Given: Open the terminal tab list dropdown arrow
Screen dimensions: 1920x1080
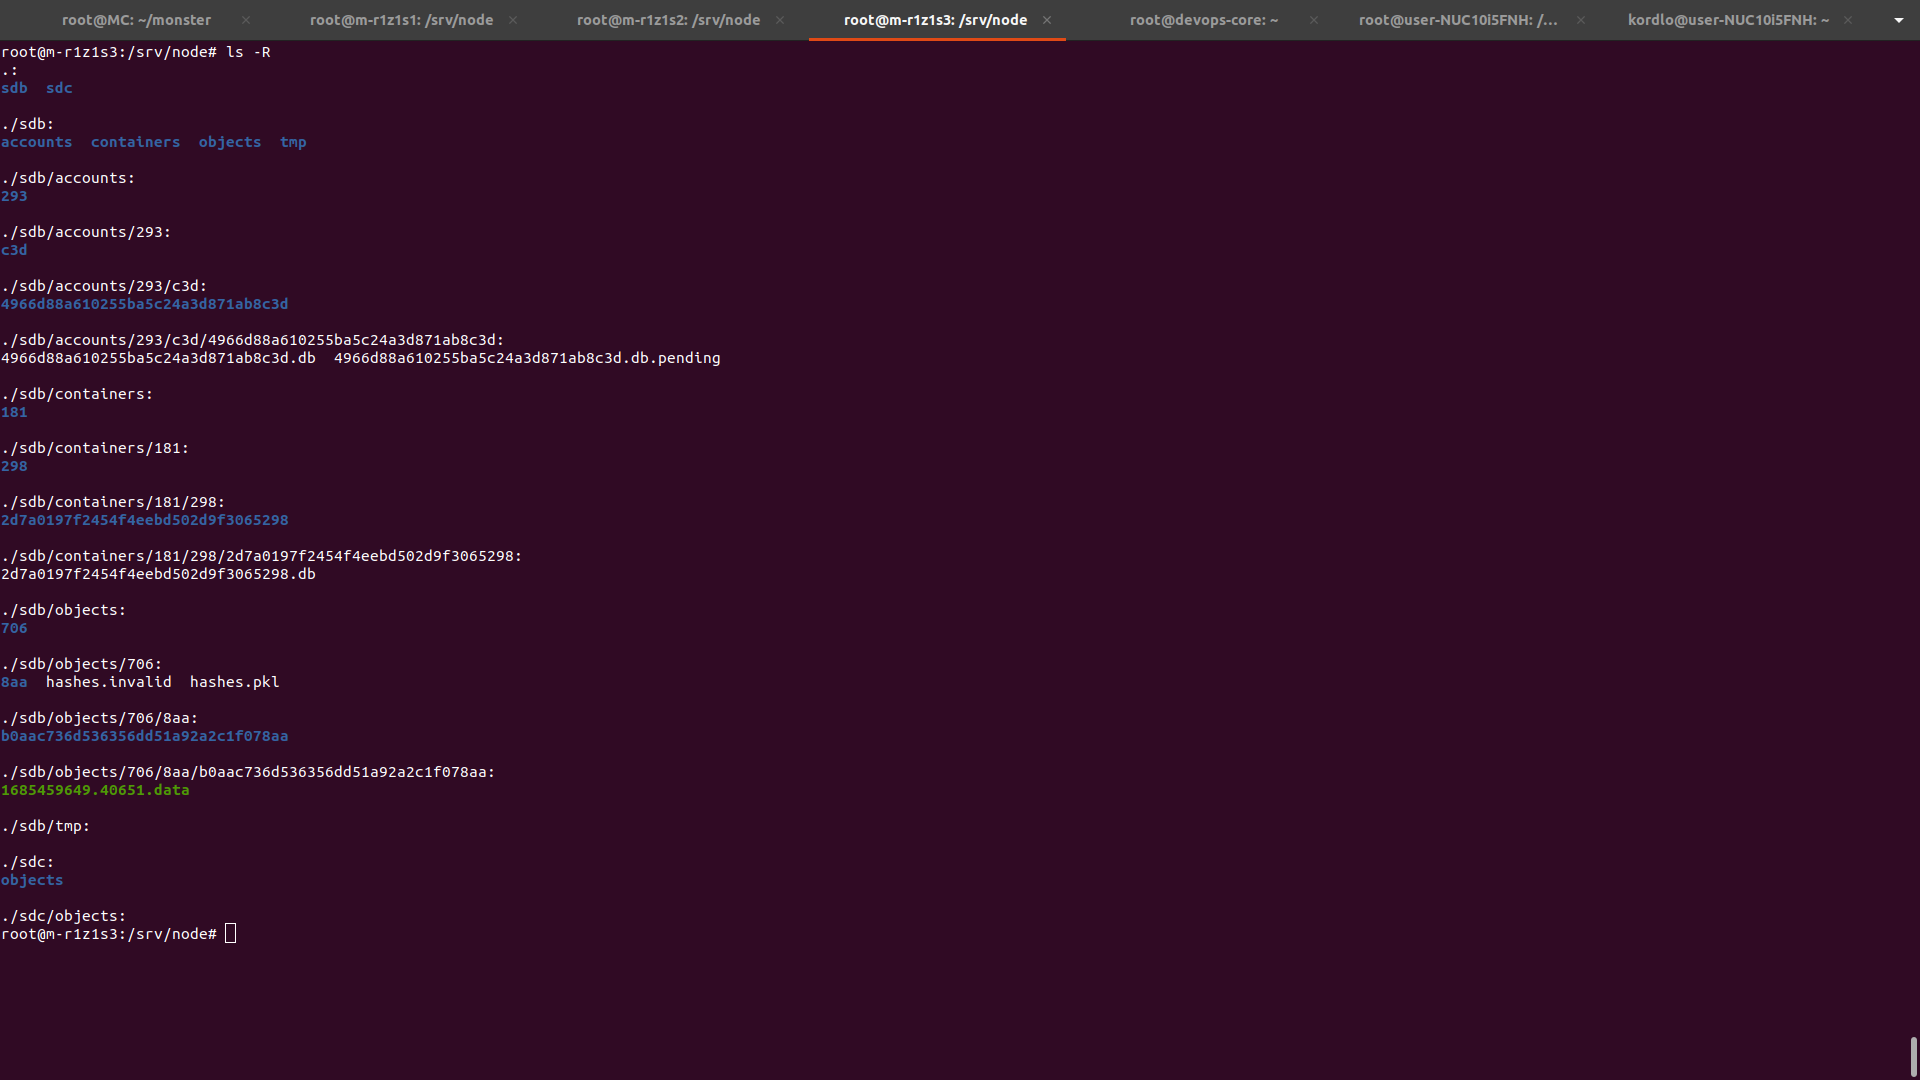Looking at the screenshot, I should click(1898, 20).
